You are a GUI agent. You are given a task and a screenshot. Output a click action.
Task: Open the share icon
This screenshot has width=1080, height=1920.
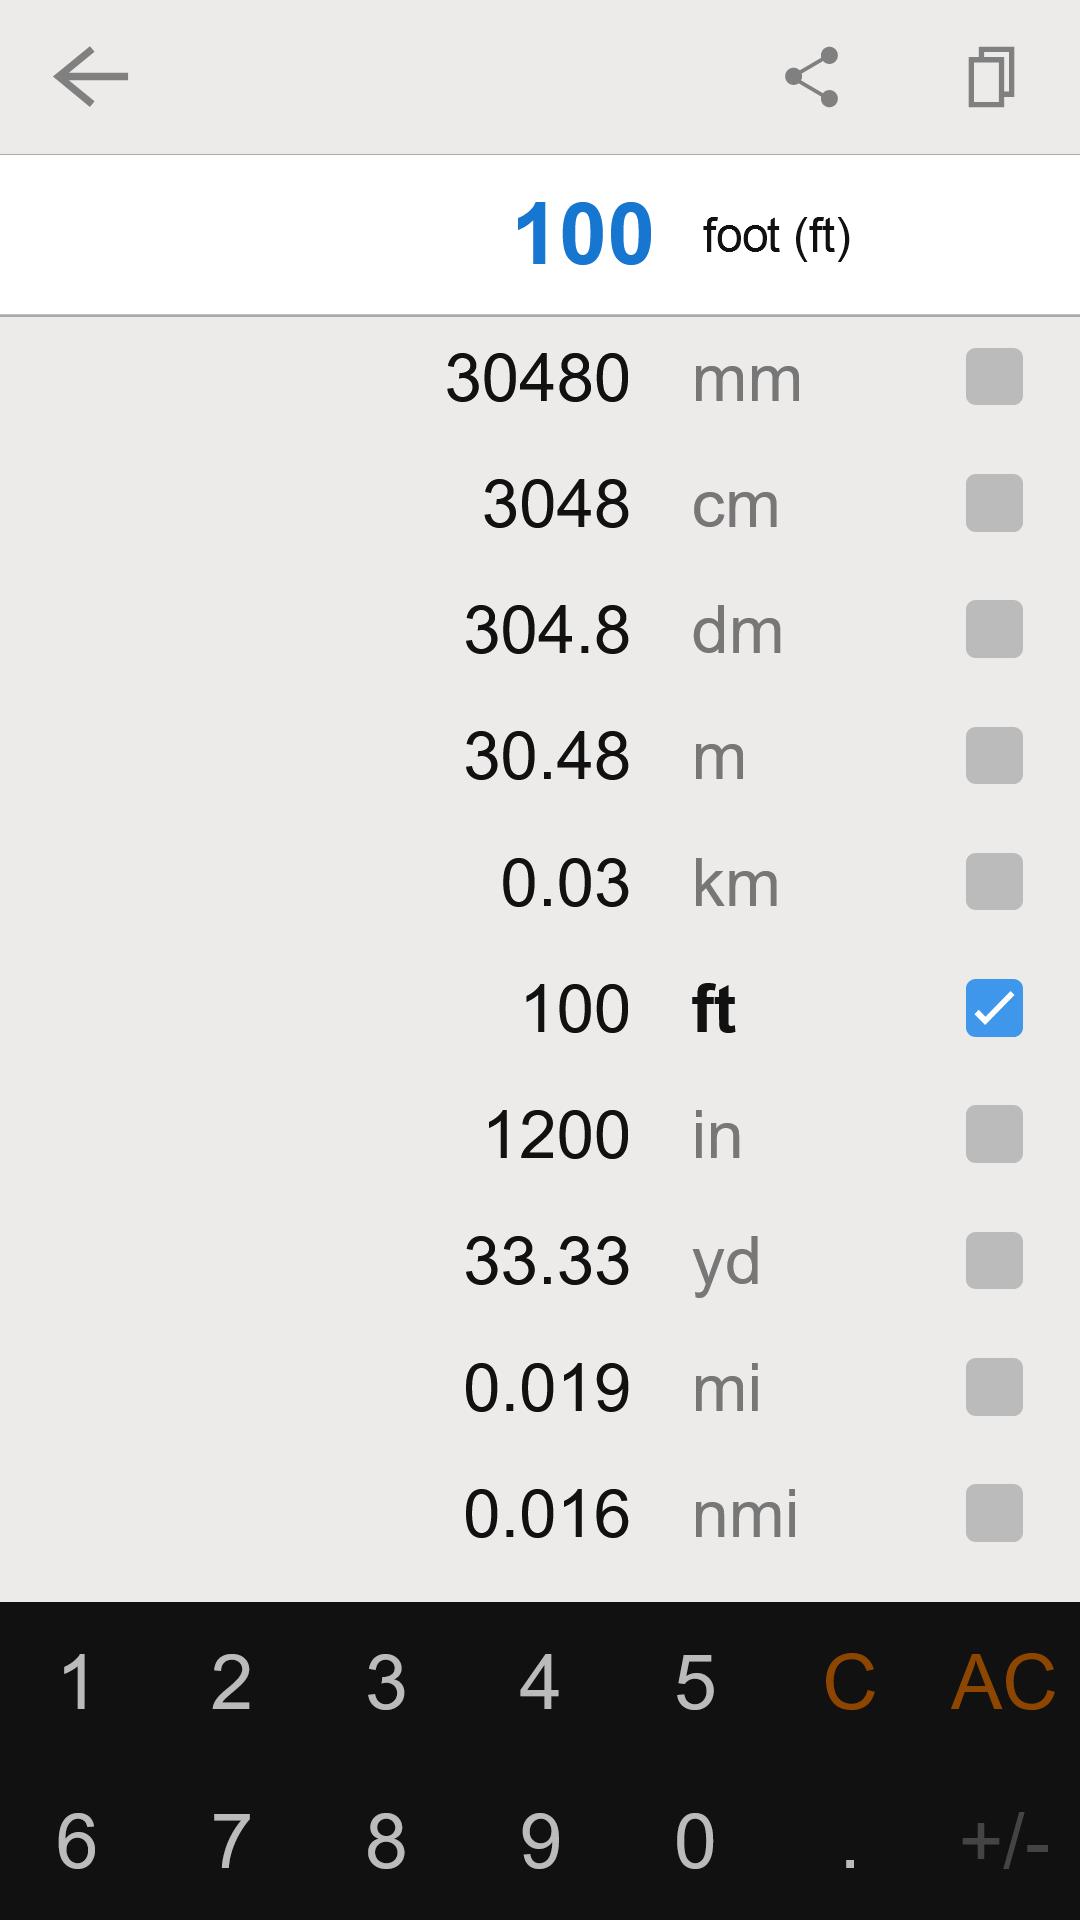click(x=811, y=77)
